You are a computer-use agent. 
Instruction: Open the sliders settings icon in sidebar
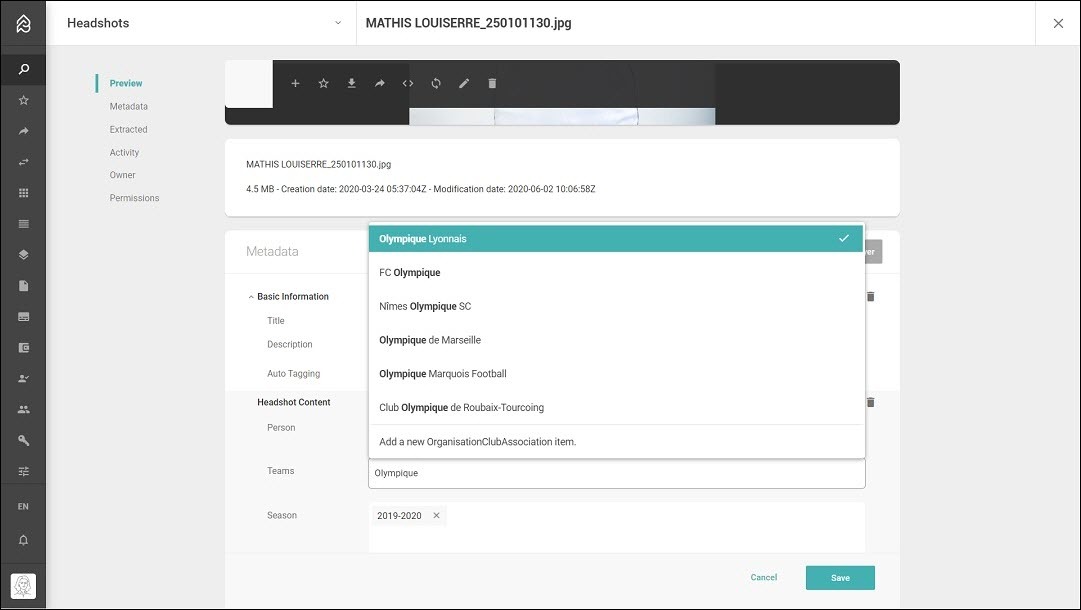(23, 471)
